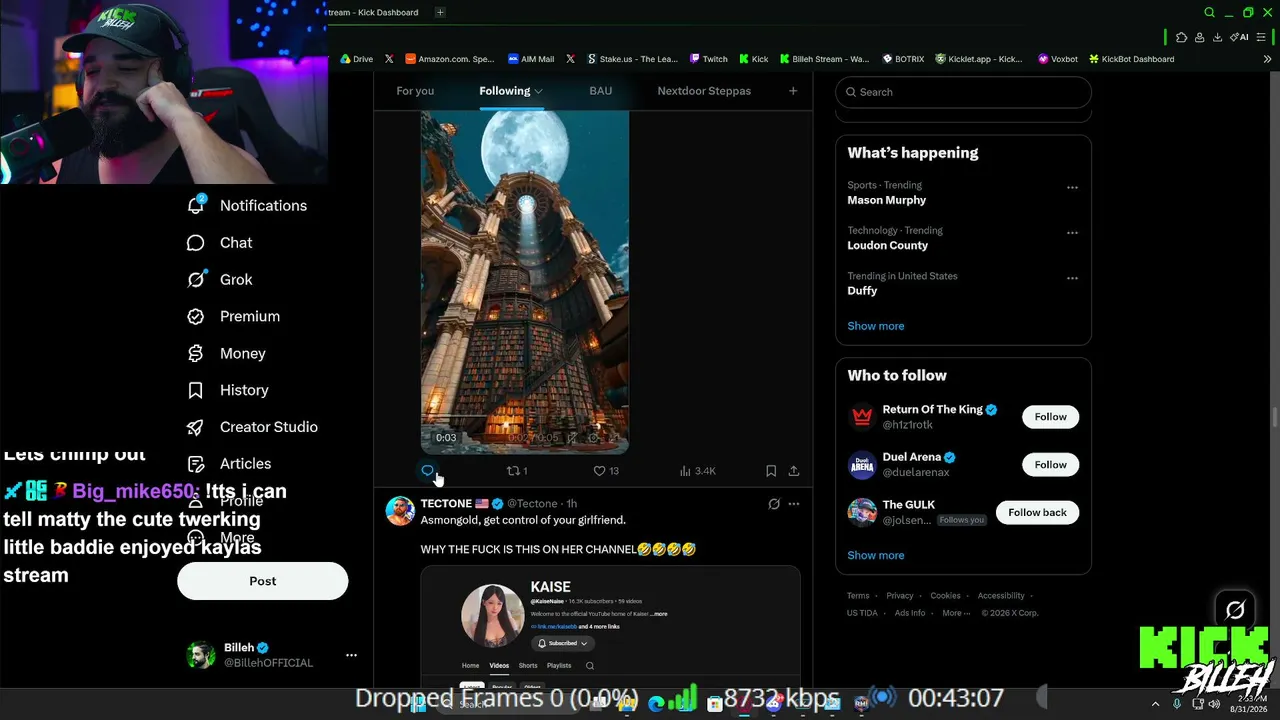1280x720 pixels.
Task: Open Grok from the sidebar
Action: click(220, 280)
